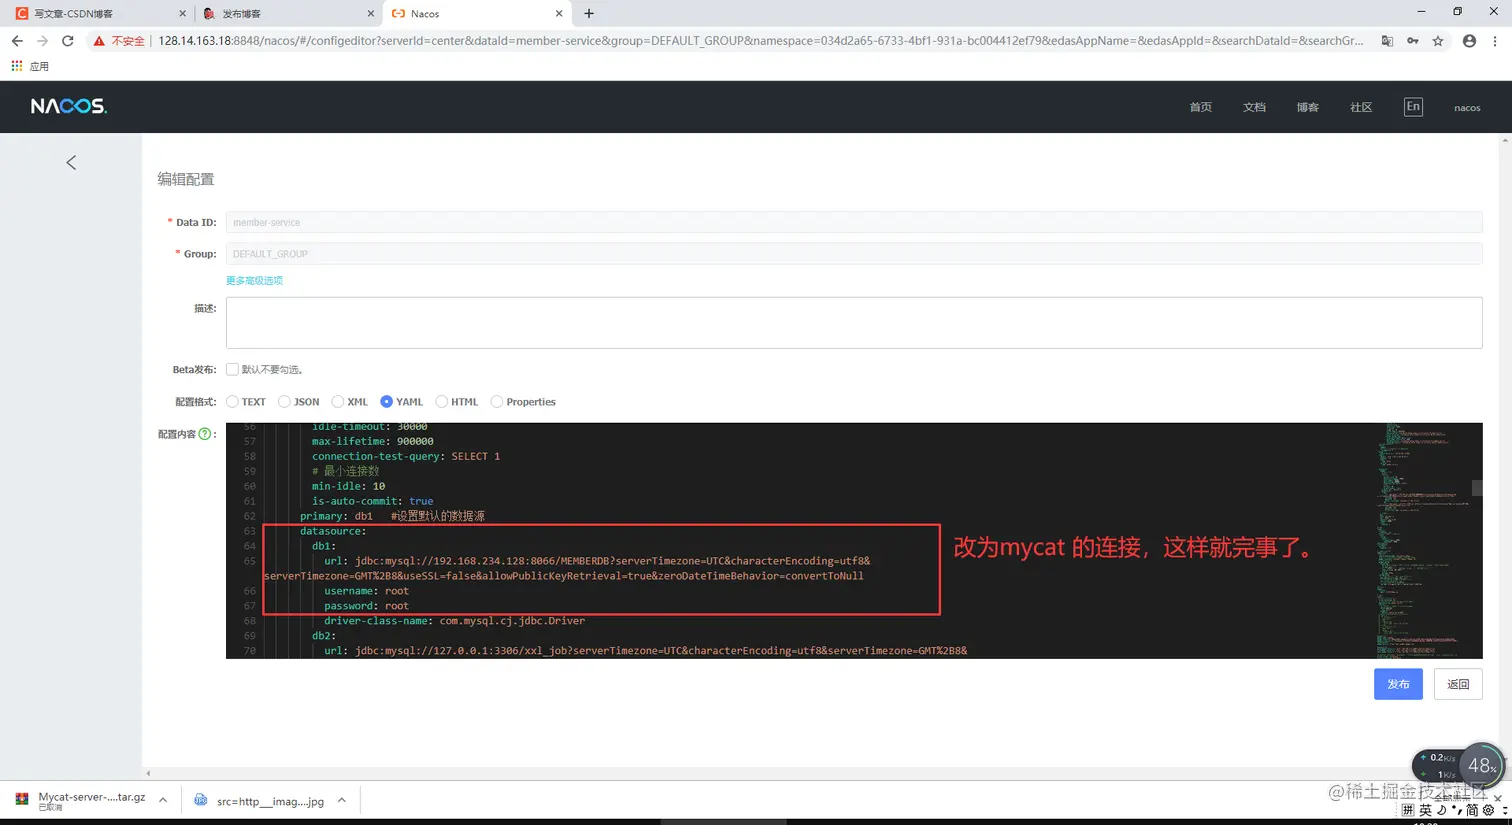Click the 更多高级选项 link
The height and width of the screenshot is (825, 1512).
click(254, 280)
